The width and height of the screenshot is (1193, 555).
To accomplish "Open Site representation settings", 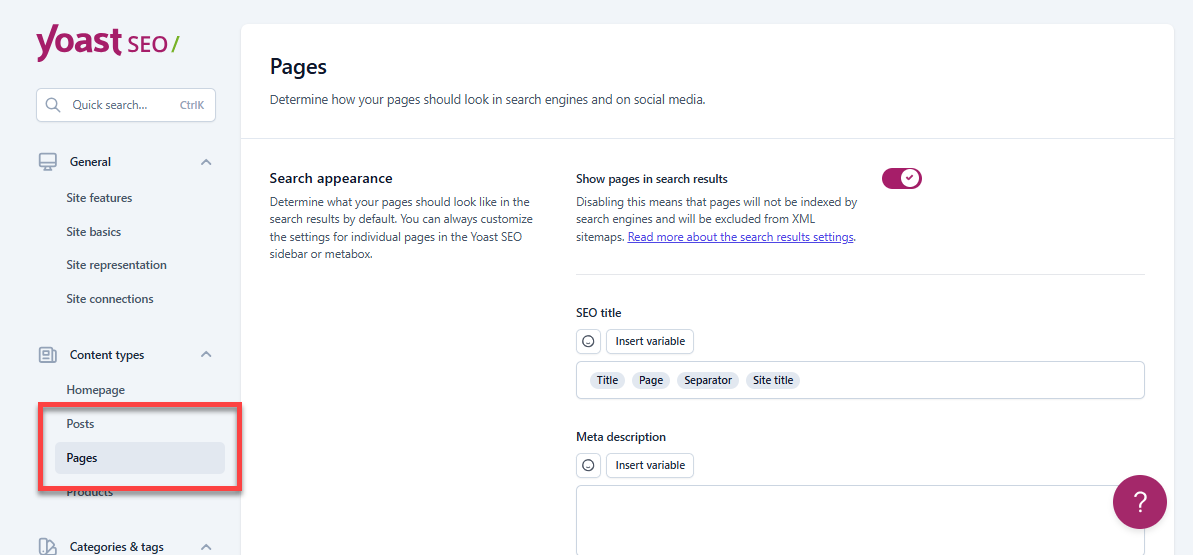I will (116, 265).
